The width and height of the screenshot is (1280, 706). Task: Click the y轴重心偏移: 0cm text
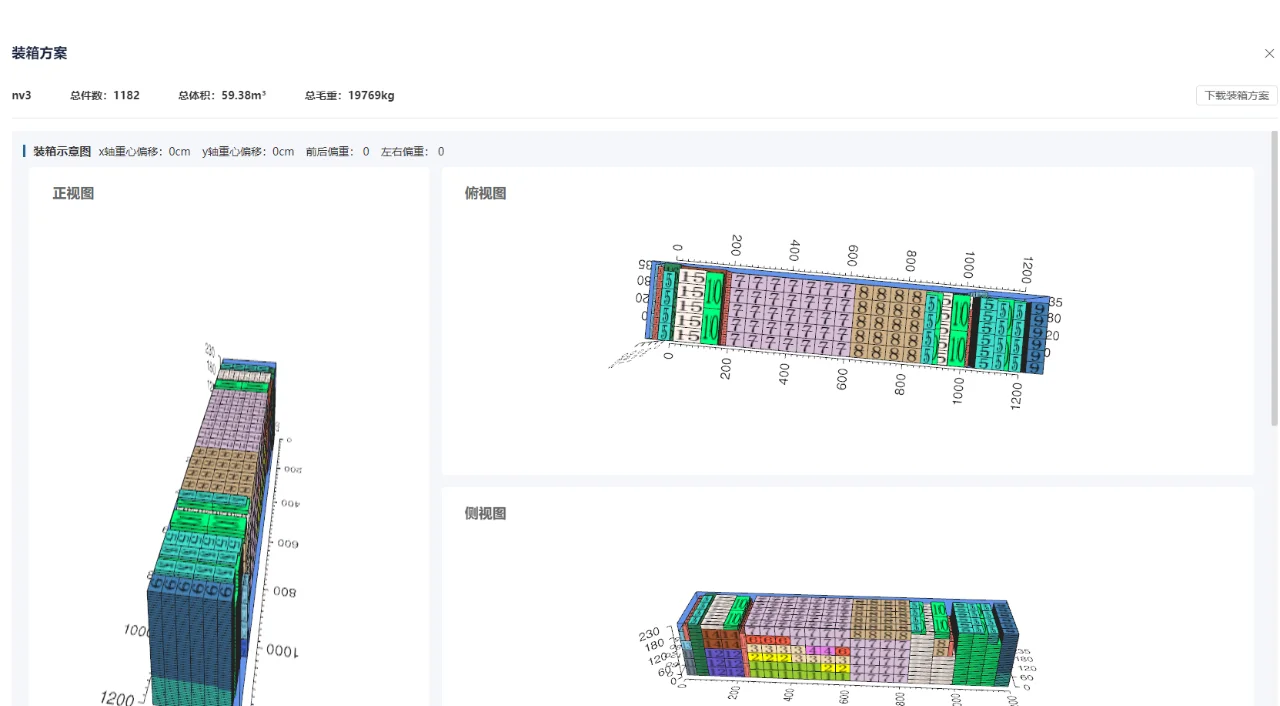248,152
